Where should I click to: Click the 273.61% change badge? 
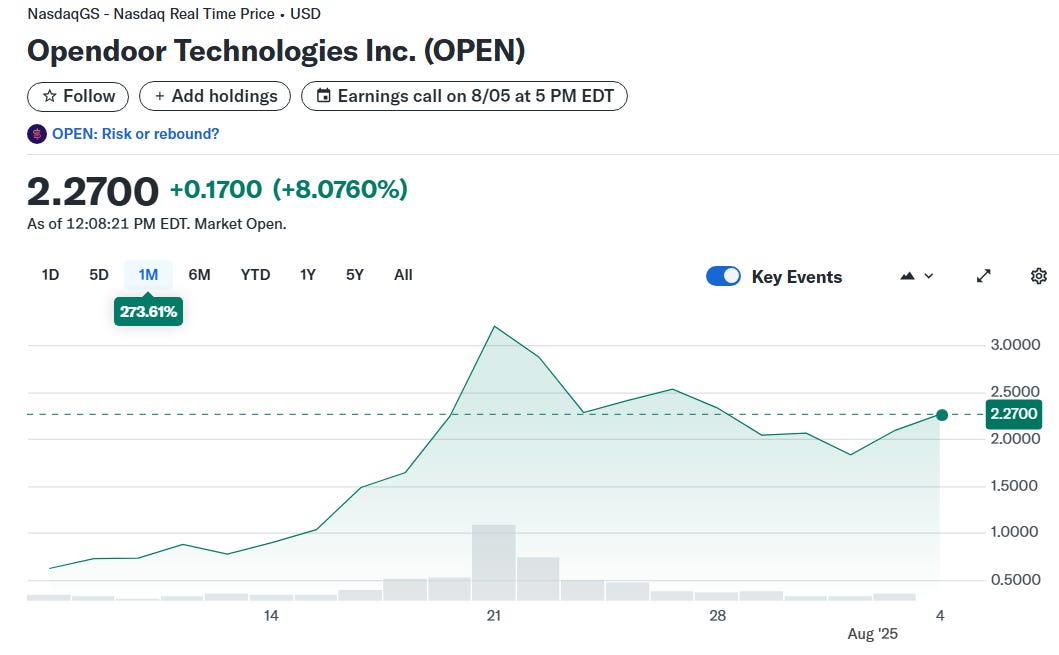click(x=148, y=311)
